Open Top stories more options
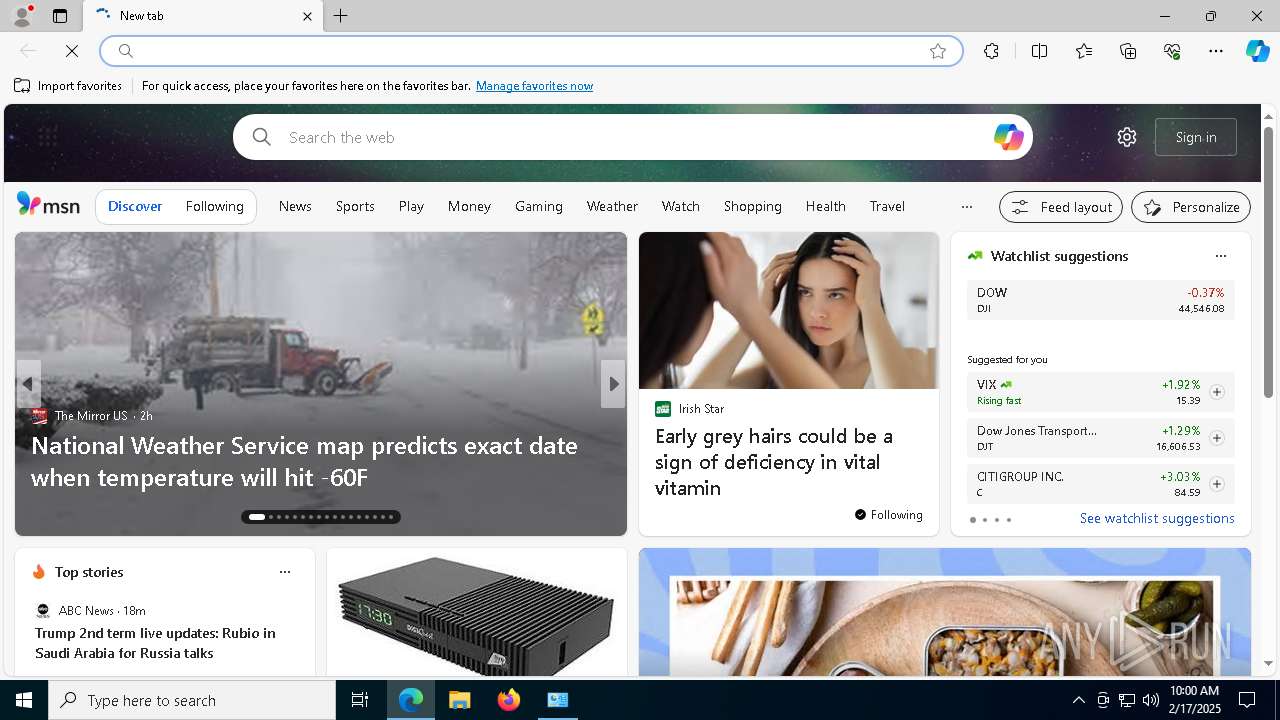Image resolution: width=1280 pixels, height=720 pixels. [285, 572]
